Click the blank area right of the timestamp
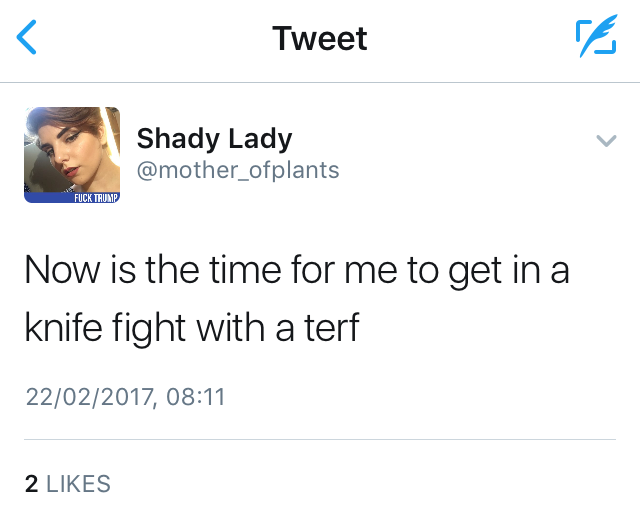640x522 pixels. tap(420, 397)
